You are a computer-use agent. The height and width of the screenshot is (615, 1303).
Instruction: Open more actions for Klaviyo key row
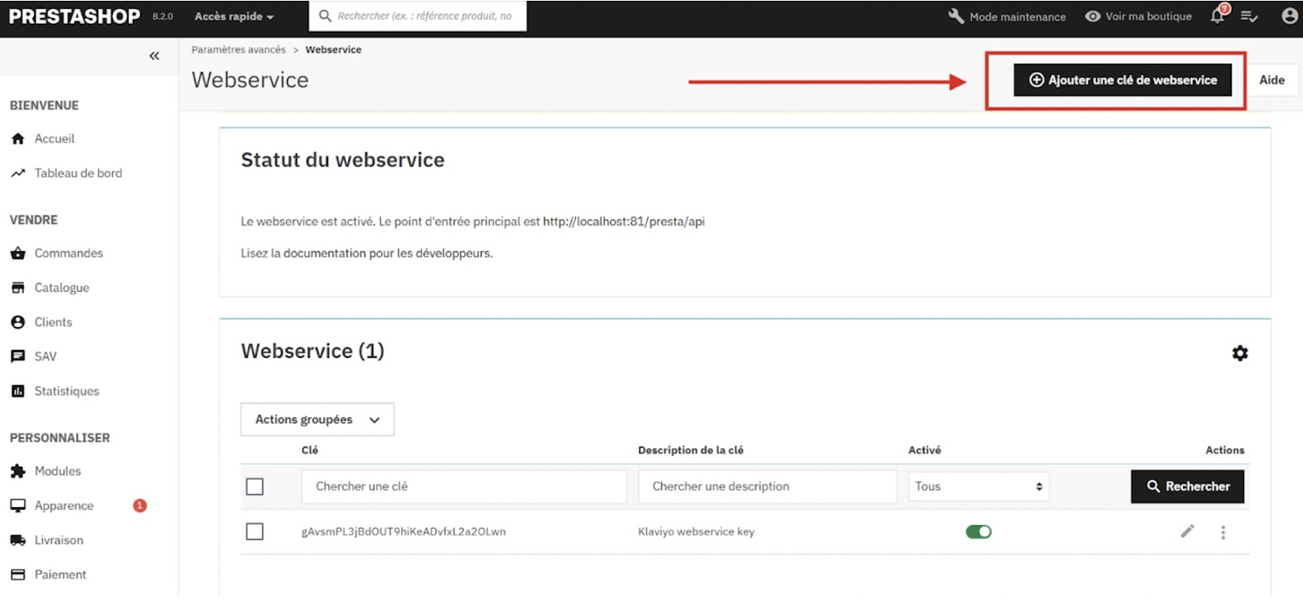click(x=1223, y=532)
